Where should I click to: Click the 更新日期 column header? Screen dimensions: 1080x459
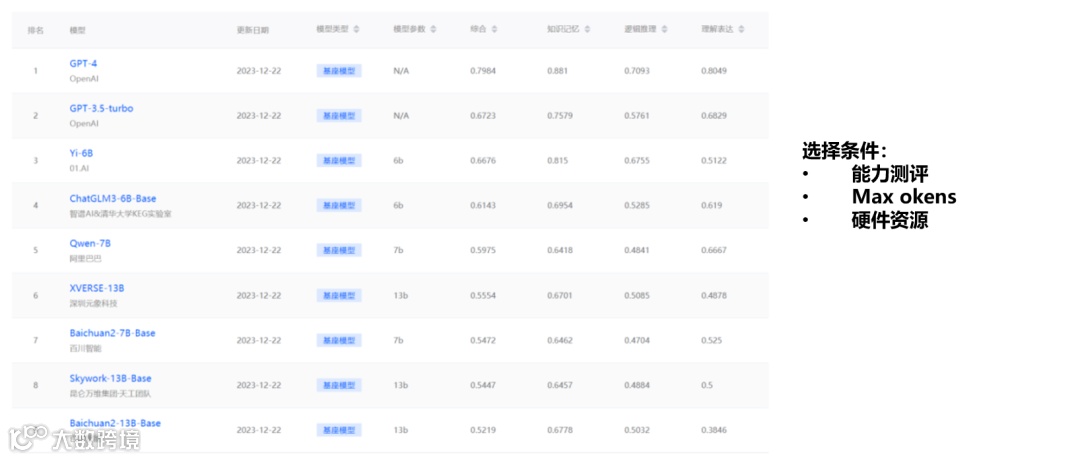[x=252, y=30]
